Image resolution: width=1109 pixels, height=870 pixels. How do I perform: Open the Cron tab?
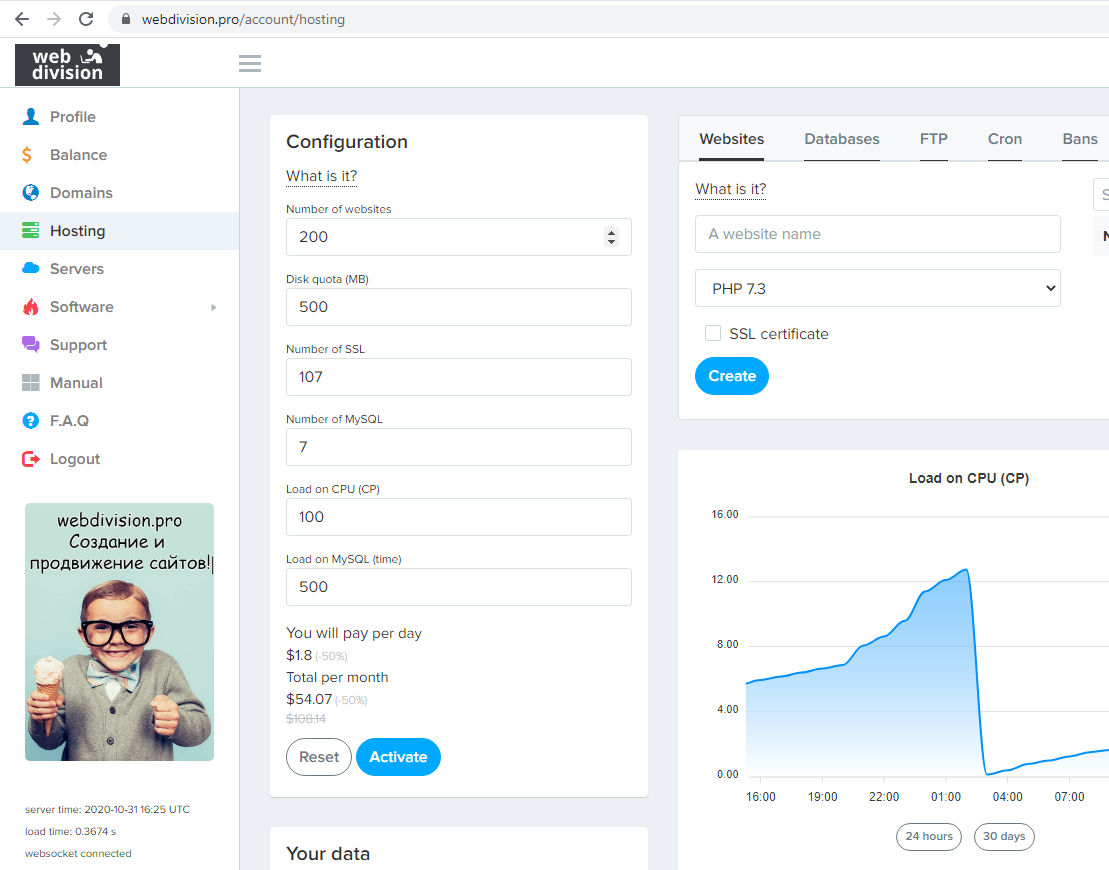click(1004, 139)
